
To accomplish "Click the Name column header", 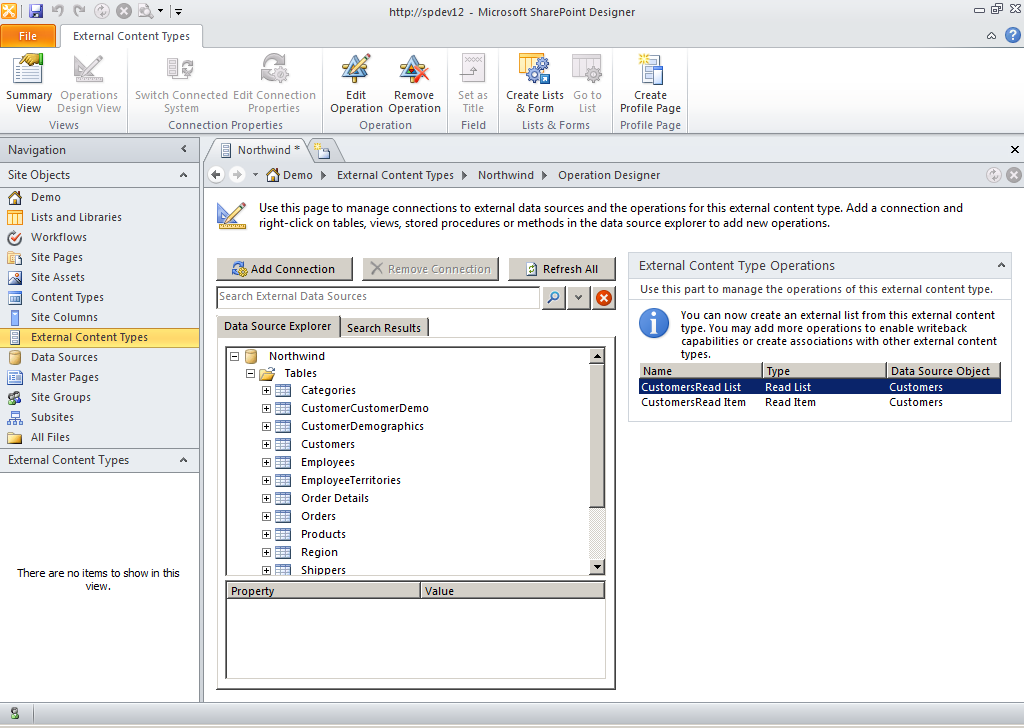I will (x=701, y=371).
